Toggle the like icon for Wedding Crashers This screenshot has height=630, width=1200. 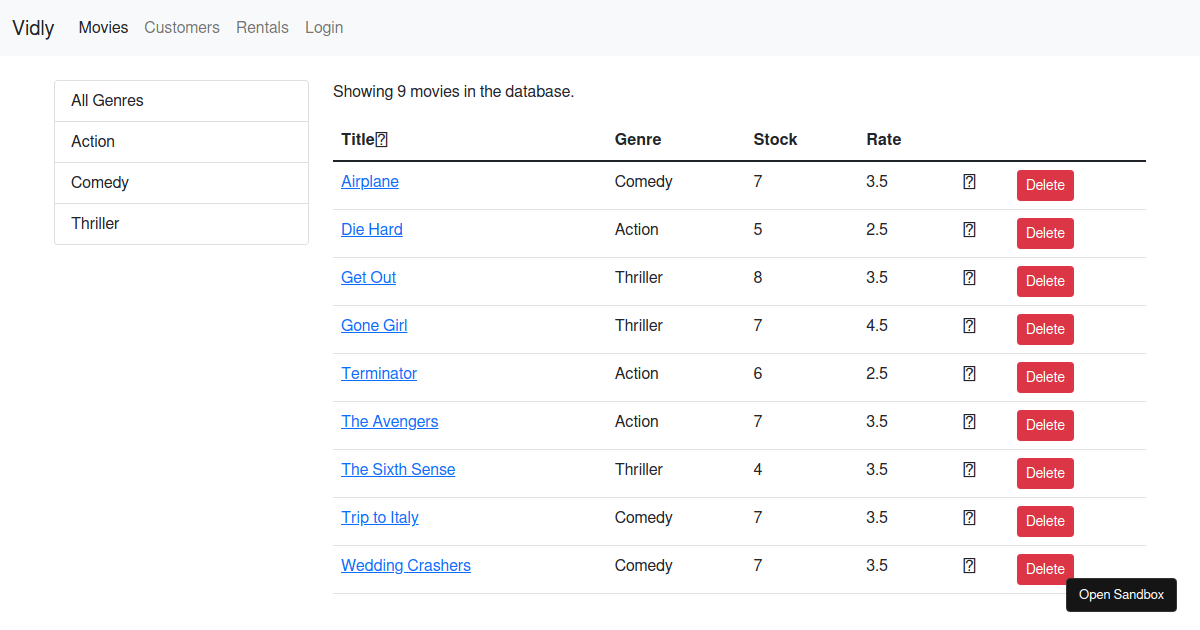click(x=969, y=566)
